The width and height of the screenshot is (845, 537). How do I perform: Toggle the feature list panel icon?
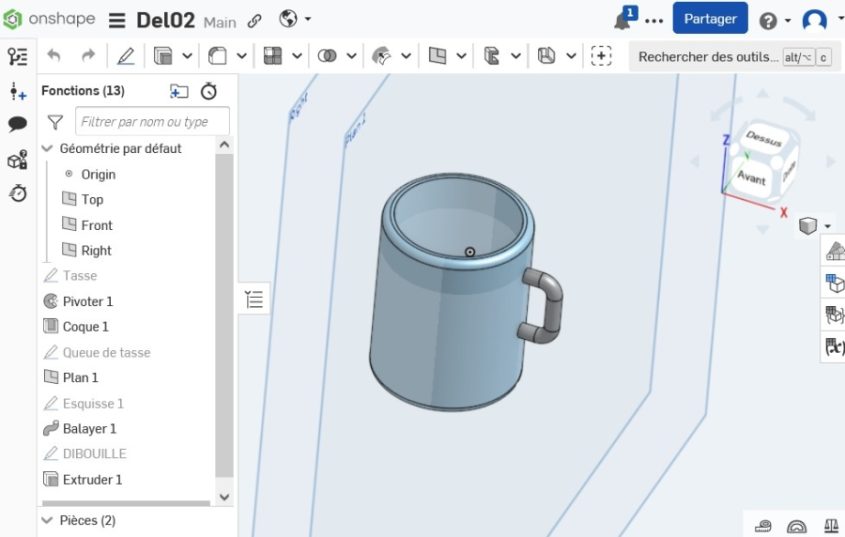coord(254,299)
